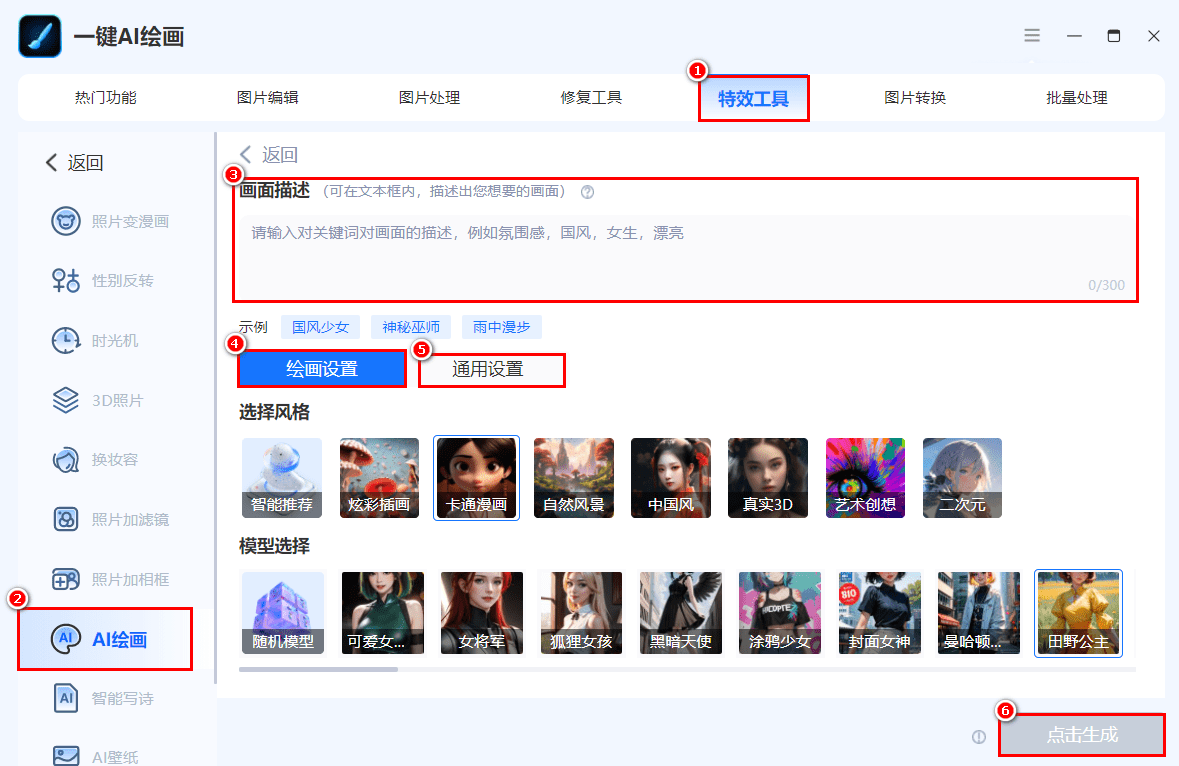Click the 画面描述 text input box
The width and height of the screenshot is (1179, 766).
click(x=685, y=255)
